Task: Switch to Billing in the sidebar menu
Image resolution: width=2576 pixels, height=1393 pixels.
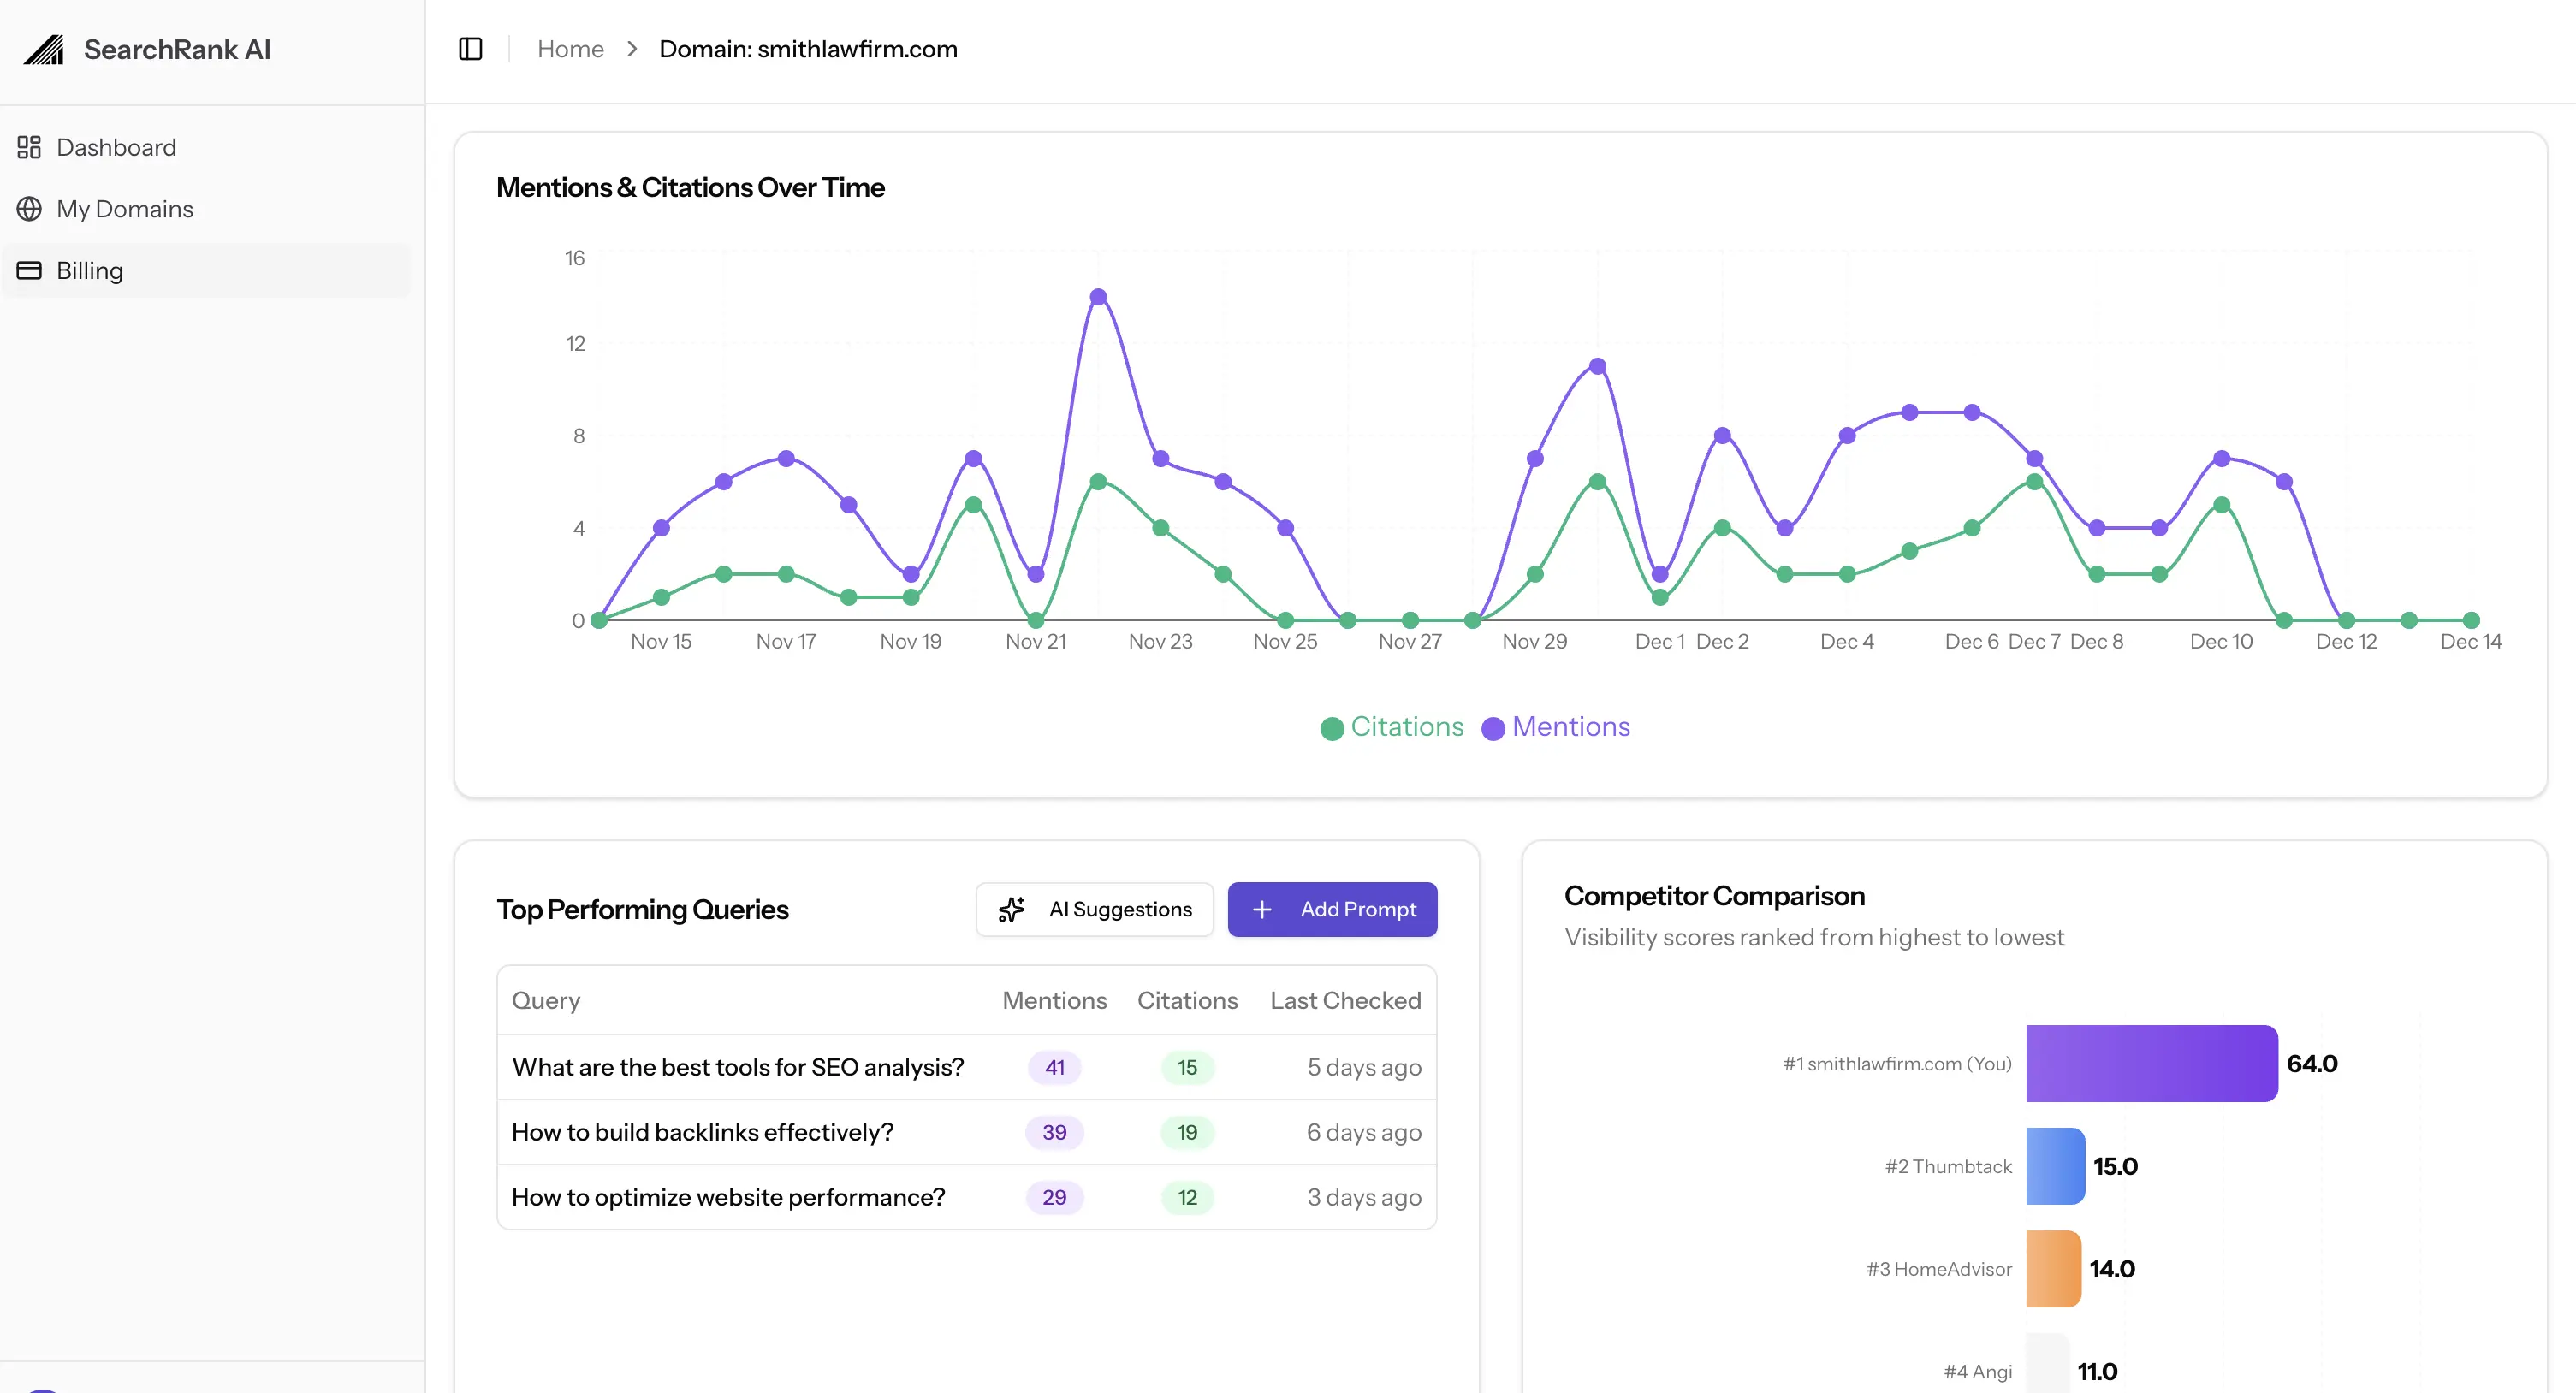Action: (90, 270)
